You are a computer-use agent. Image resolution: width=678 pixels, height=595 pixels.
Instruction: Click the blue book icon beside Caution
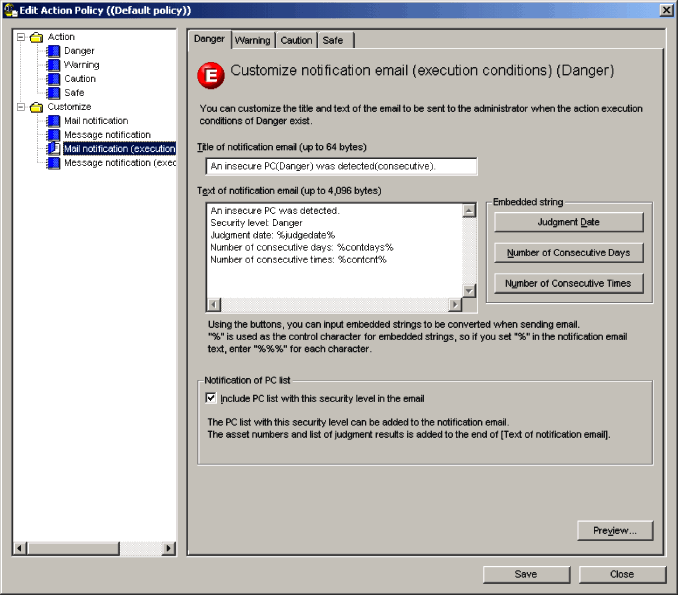coord(53,79)
